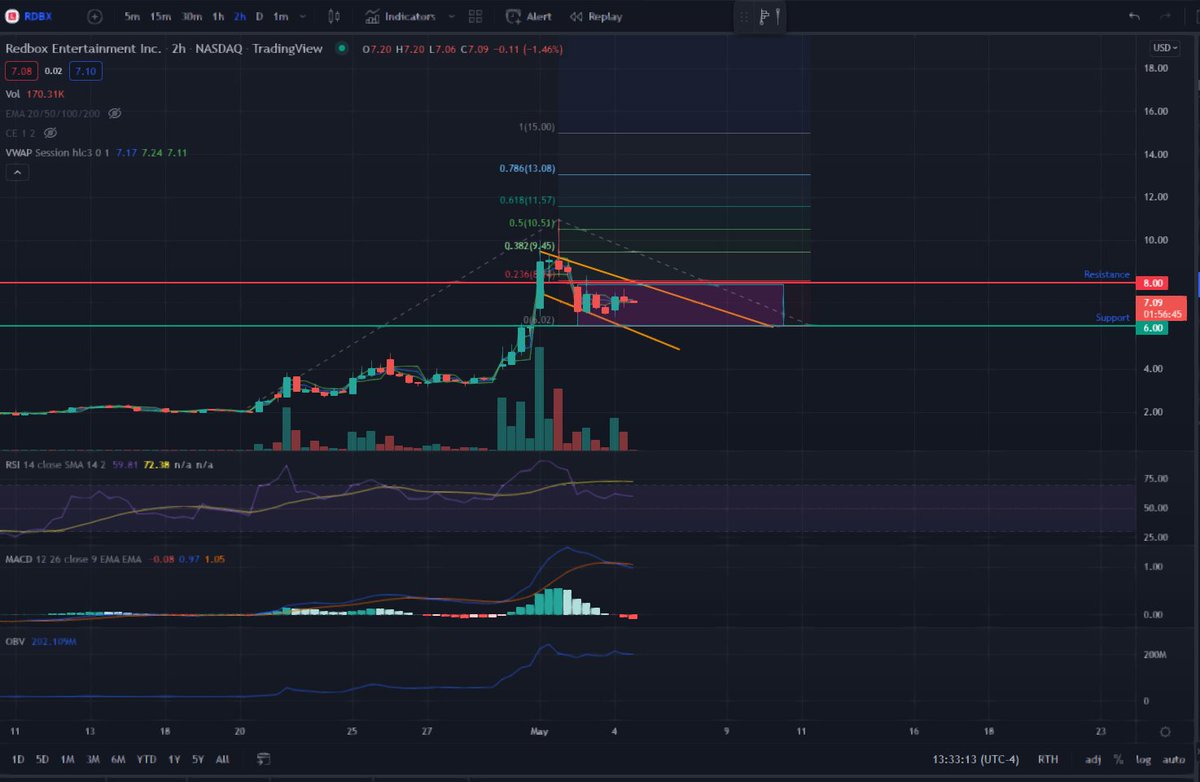Select the 1m timeframe in the top bar
The image size is (1200, 782).
coord(280,16)
